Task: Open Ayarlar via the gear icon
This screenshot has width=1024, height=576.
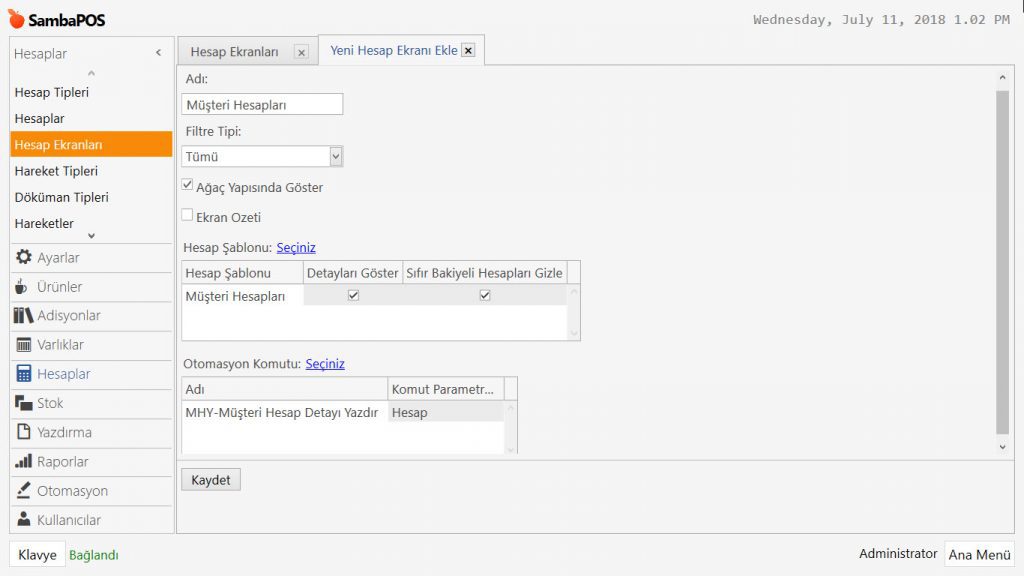Action: (24, 257)
